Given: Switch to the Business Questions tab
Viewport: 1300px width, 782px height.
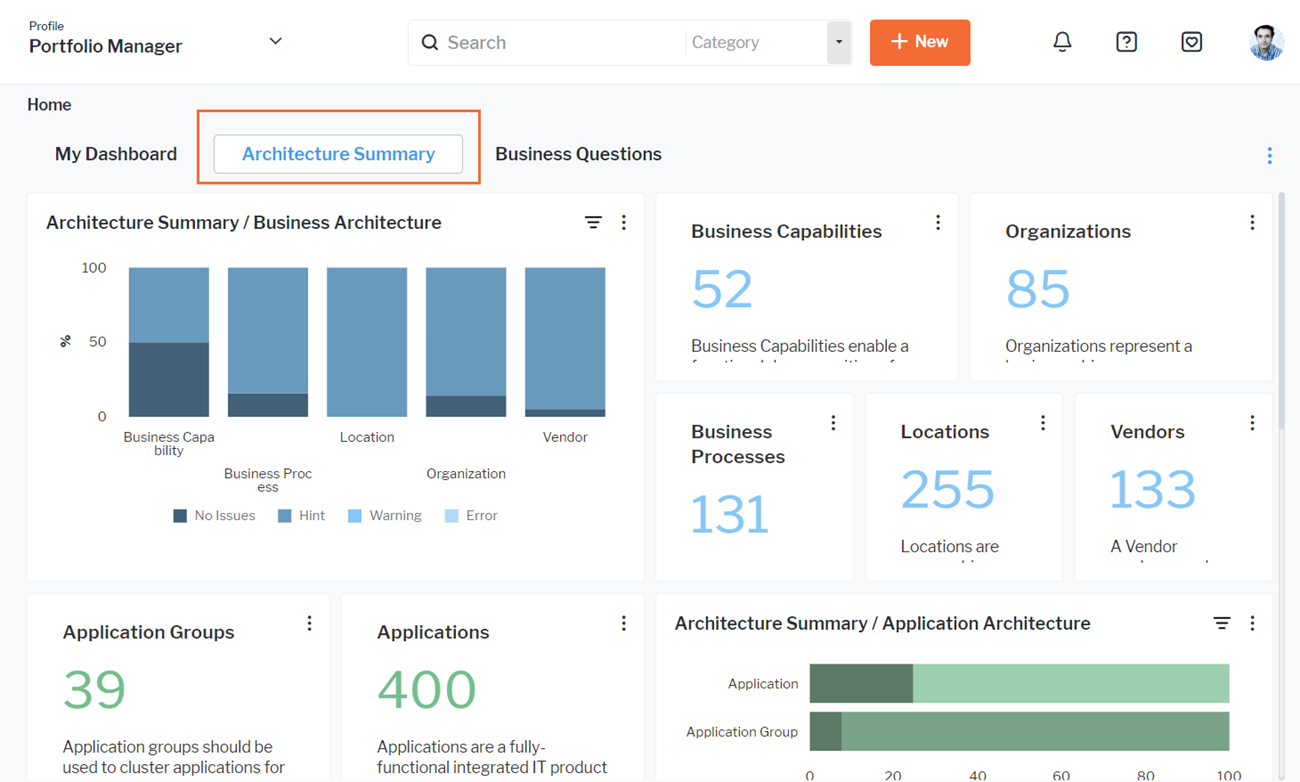Looking at the screenshot, I should pos(578,154).
